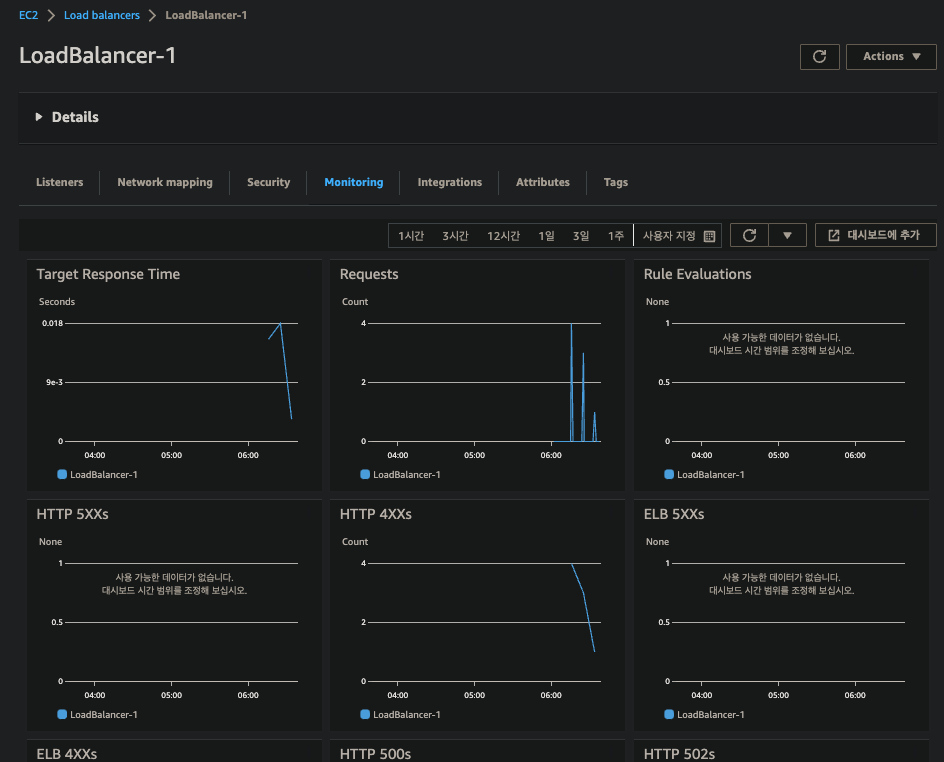Click the Requests chart title

(369, 274)
